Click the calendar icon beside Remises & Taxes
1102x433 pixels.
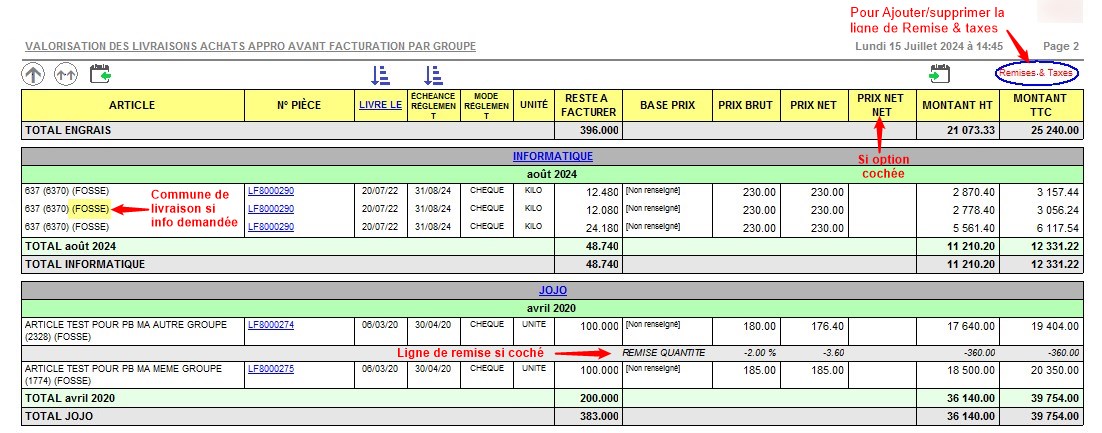pos(938,74)
